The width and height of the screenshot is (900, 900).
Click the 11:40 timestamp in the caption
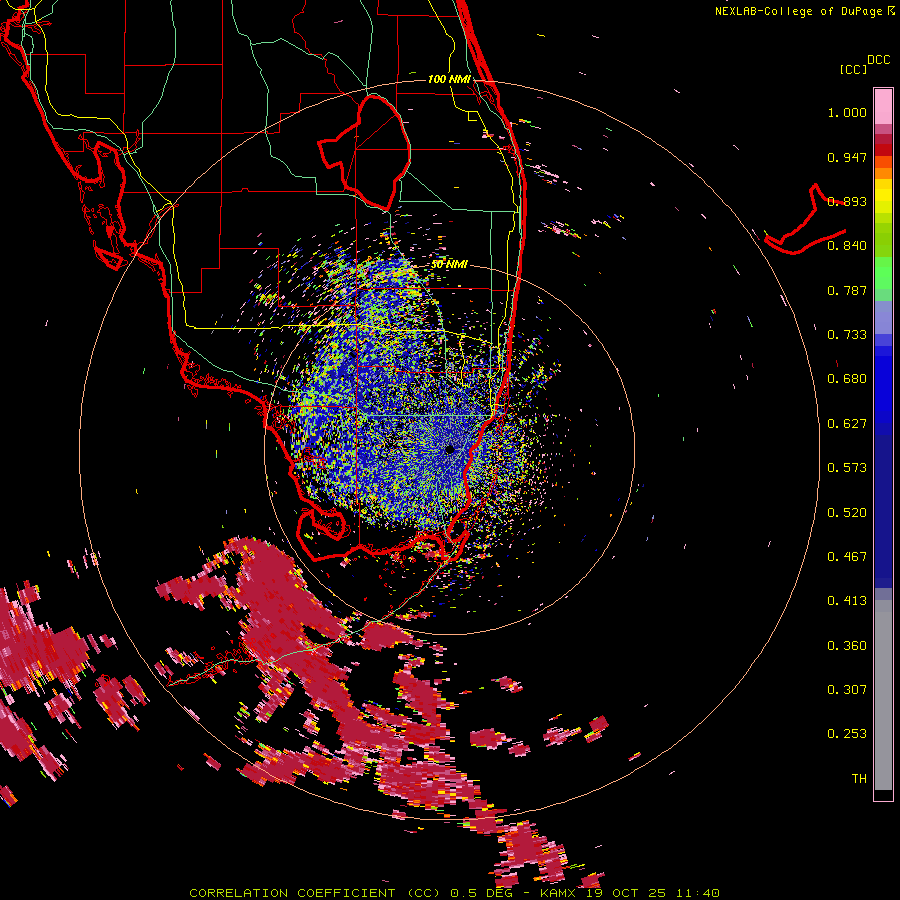pyautogui.click(x=696, y=893)
